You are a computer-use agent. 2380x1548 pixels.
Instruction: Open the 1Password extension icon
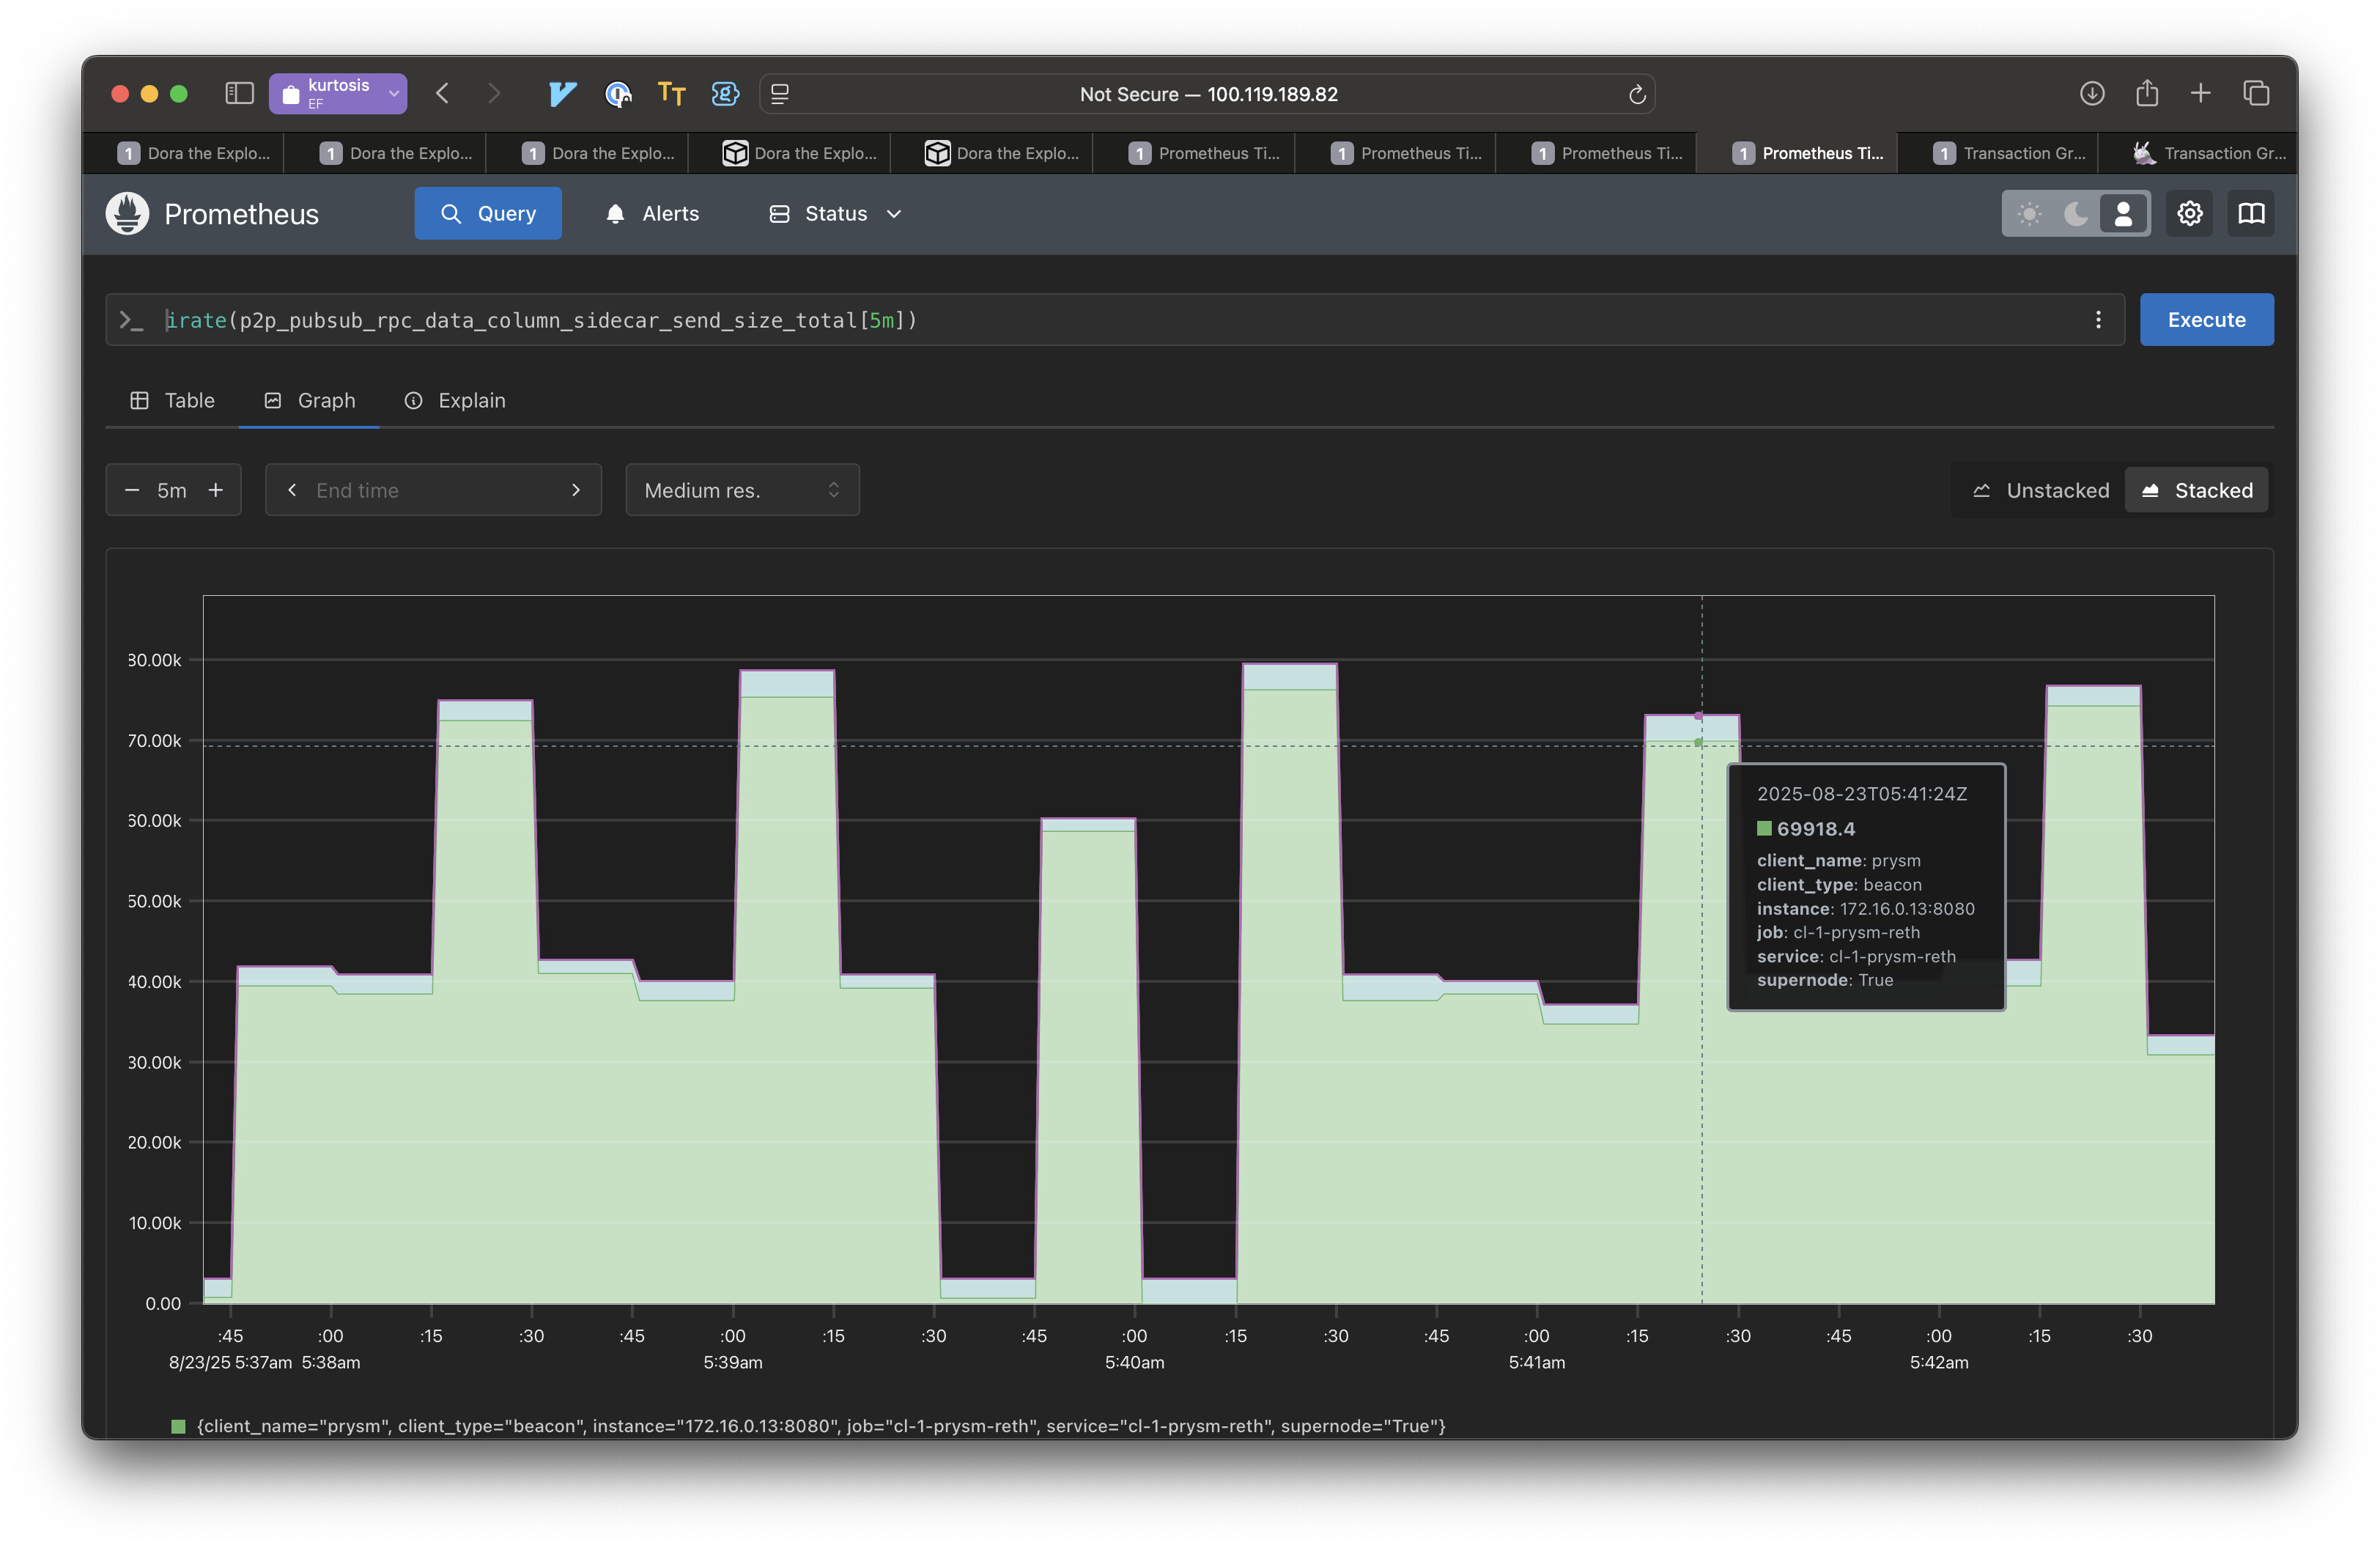(x=618, y=93)
